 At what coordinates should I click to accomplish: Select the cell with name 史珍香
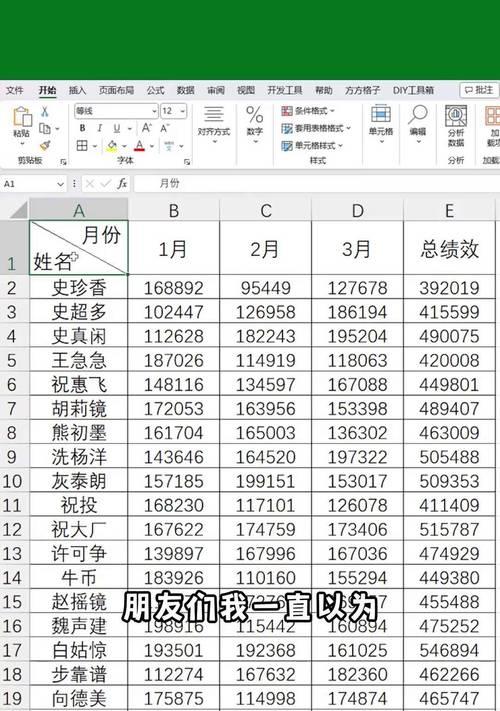click(x=79, y=287)
